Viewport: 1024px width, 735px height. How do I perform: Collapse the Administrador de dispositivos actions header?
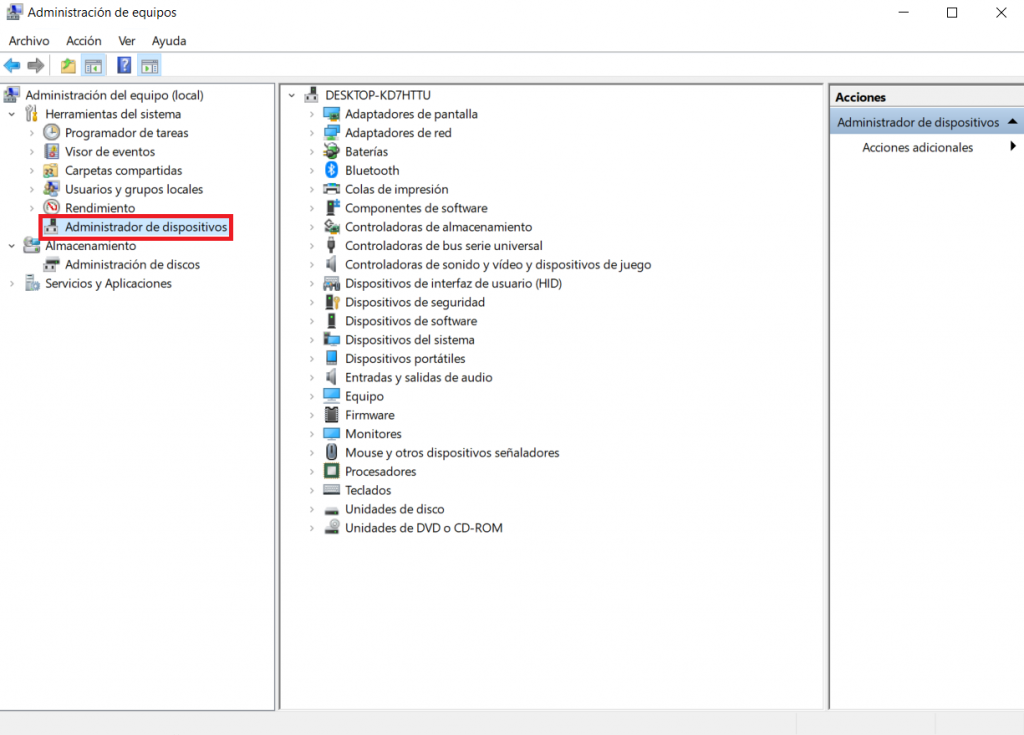[1012, 122]
